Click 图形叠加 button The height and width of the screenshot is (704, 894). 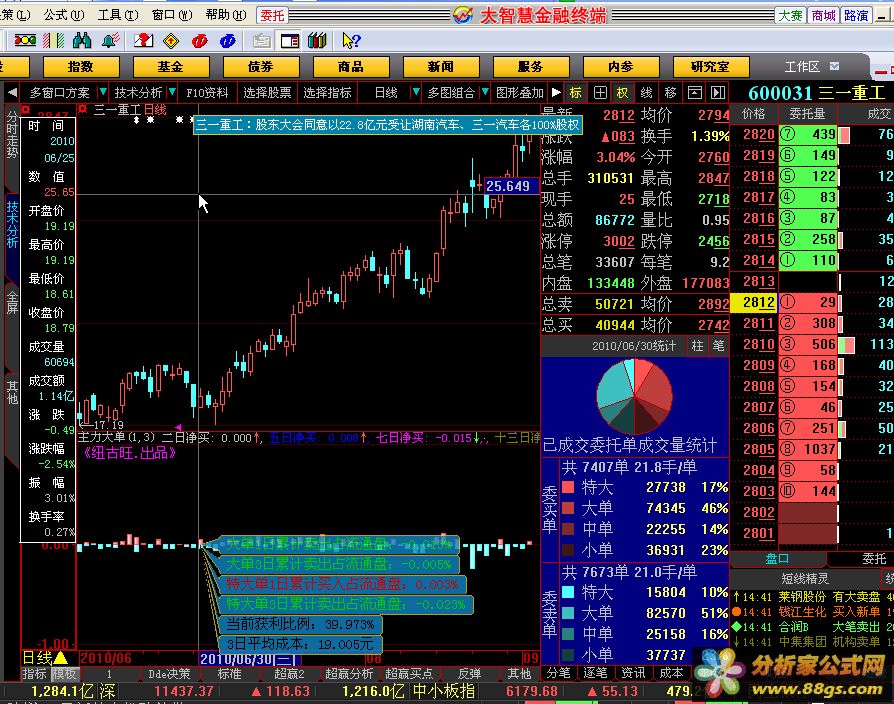click(x=519, y=92)
